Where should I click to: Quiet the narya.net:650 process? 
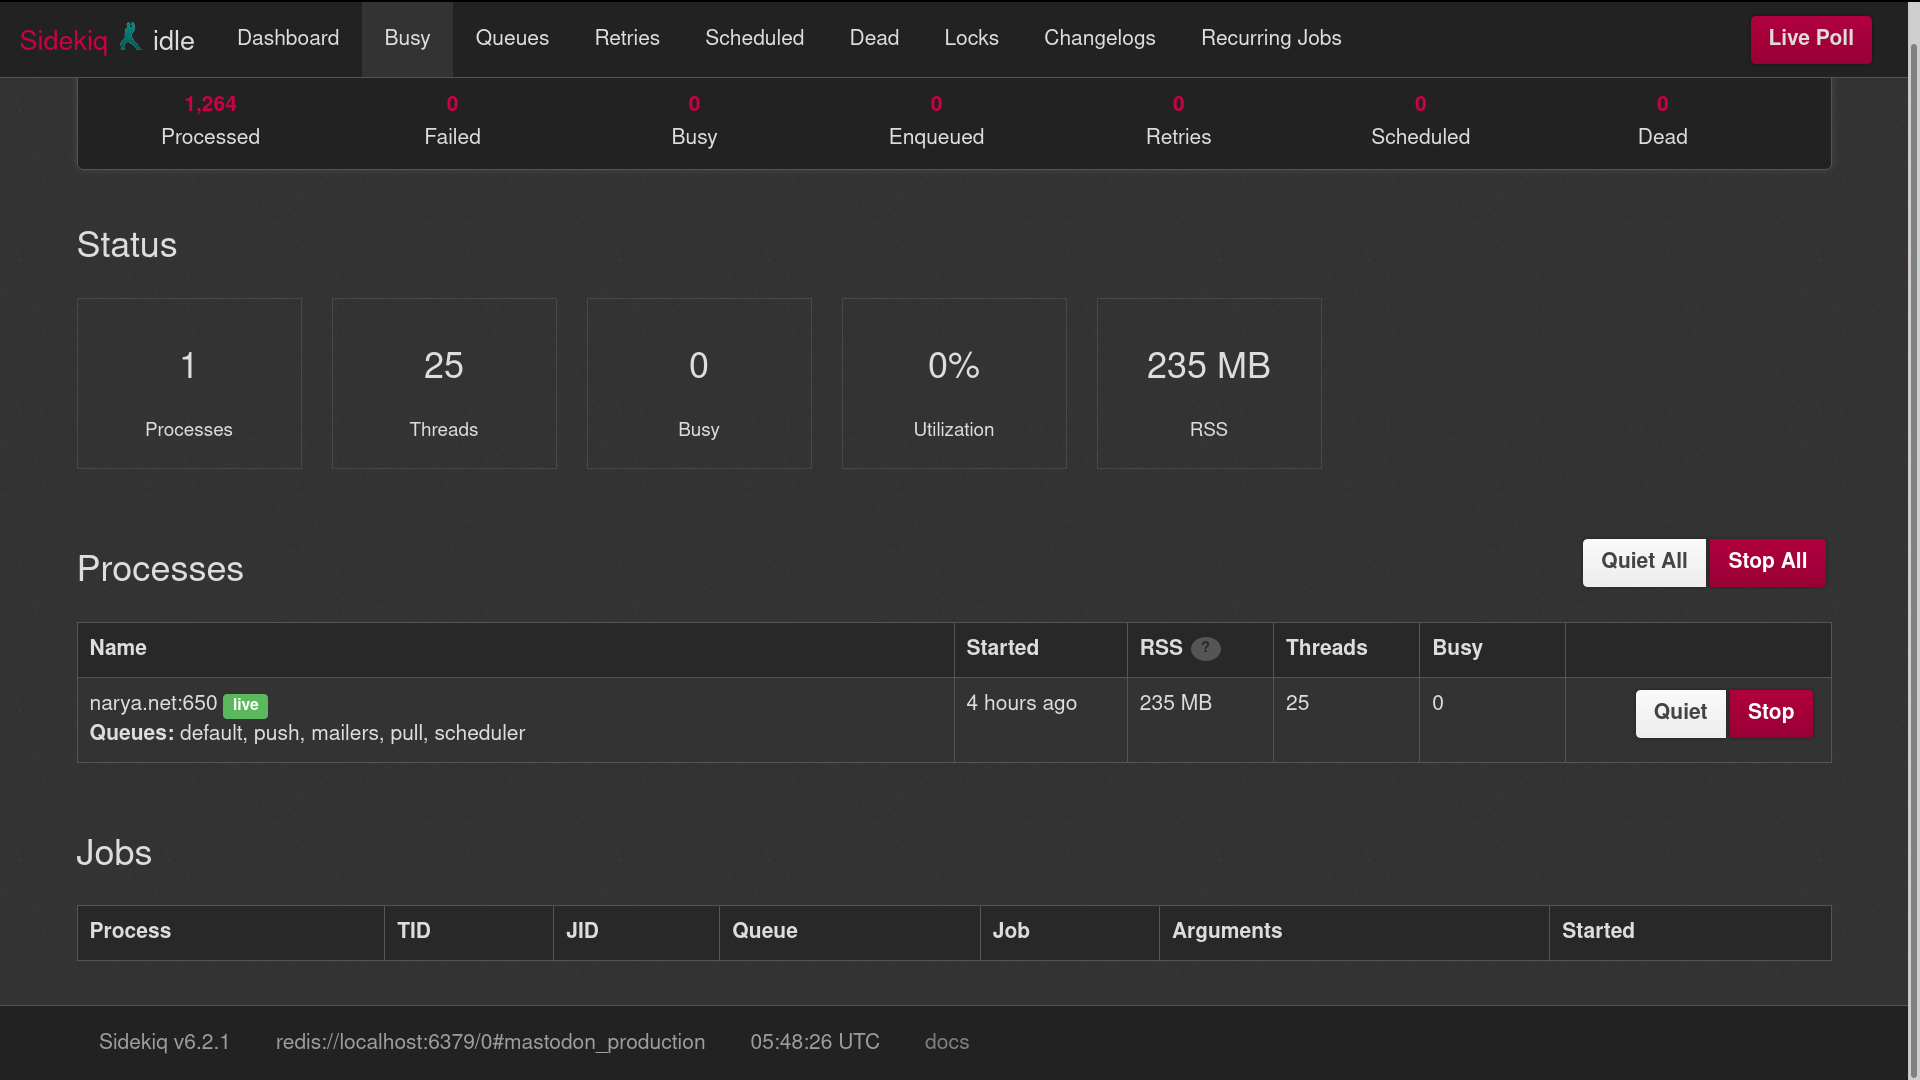tap(1679, 713)
